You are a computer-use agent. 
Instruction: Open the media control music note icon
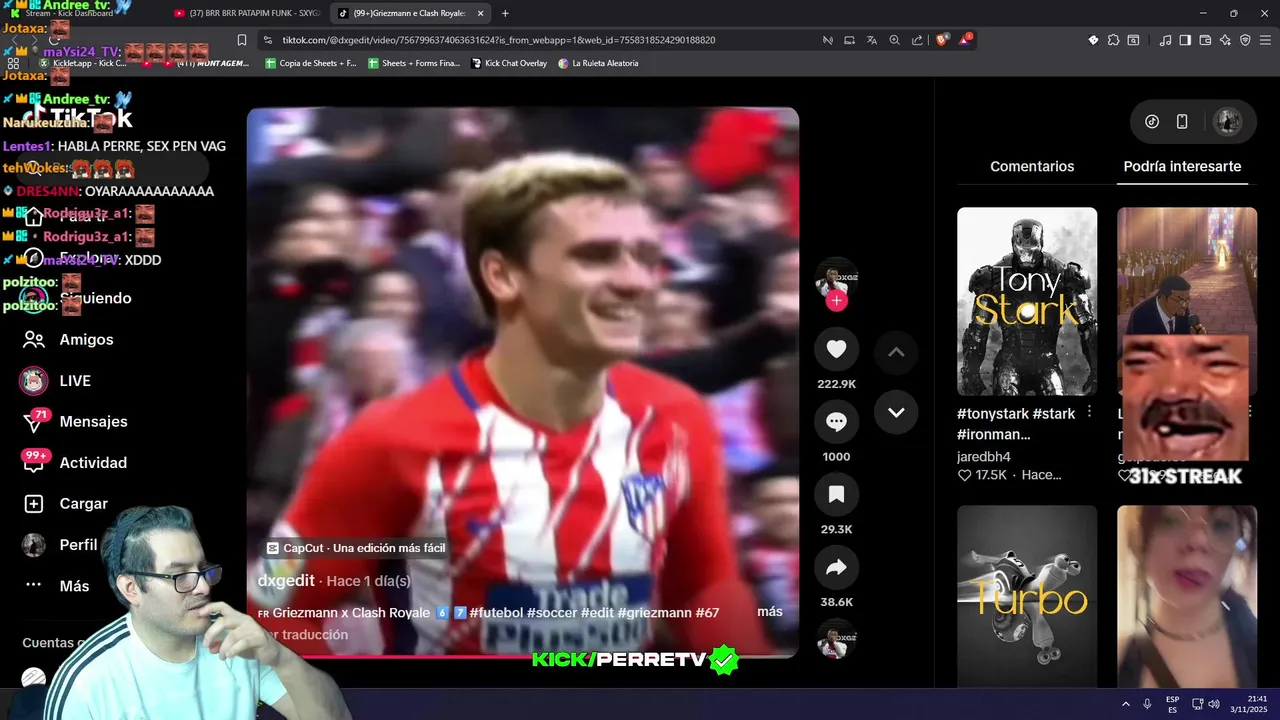coord(1165,40)
